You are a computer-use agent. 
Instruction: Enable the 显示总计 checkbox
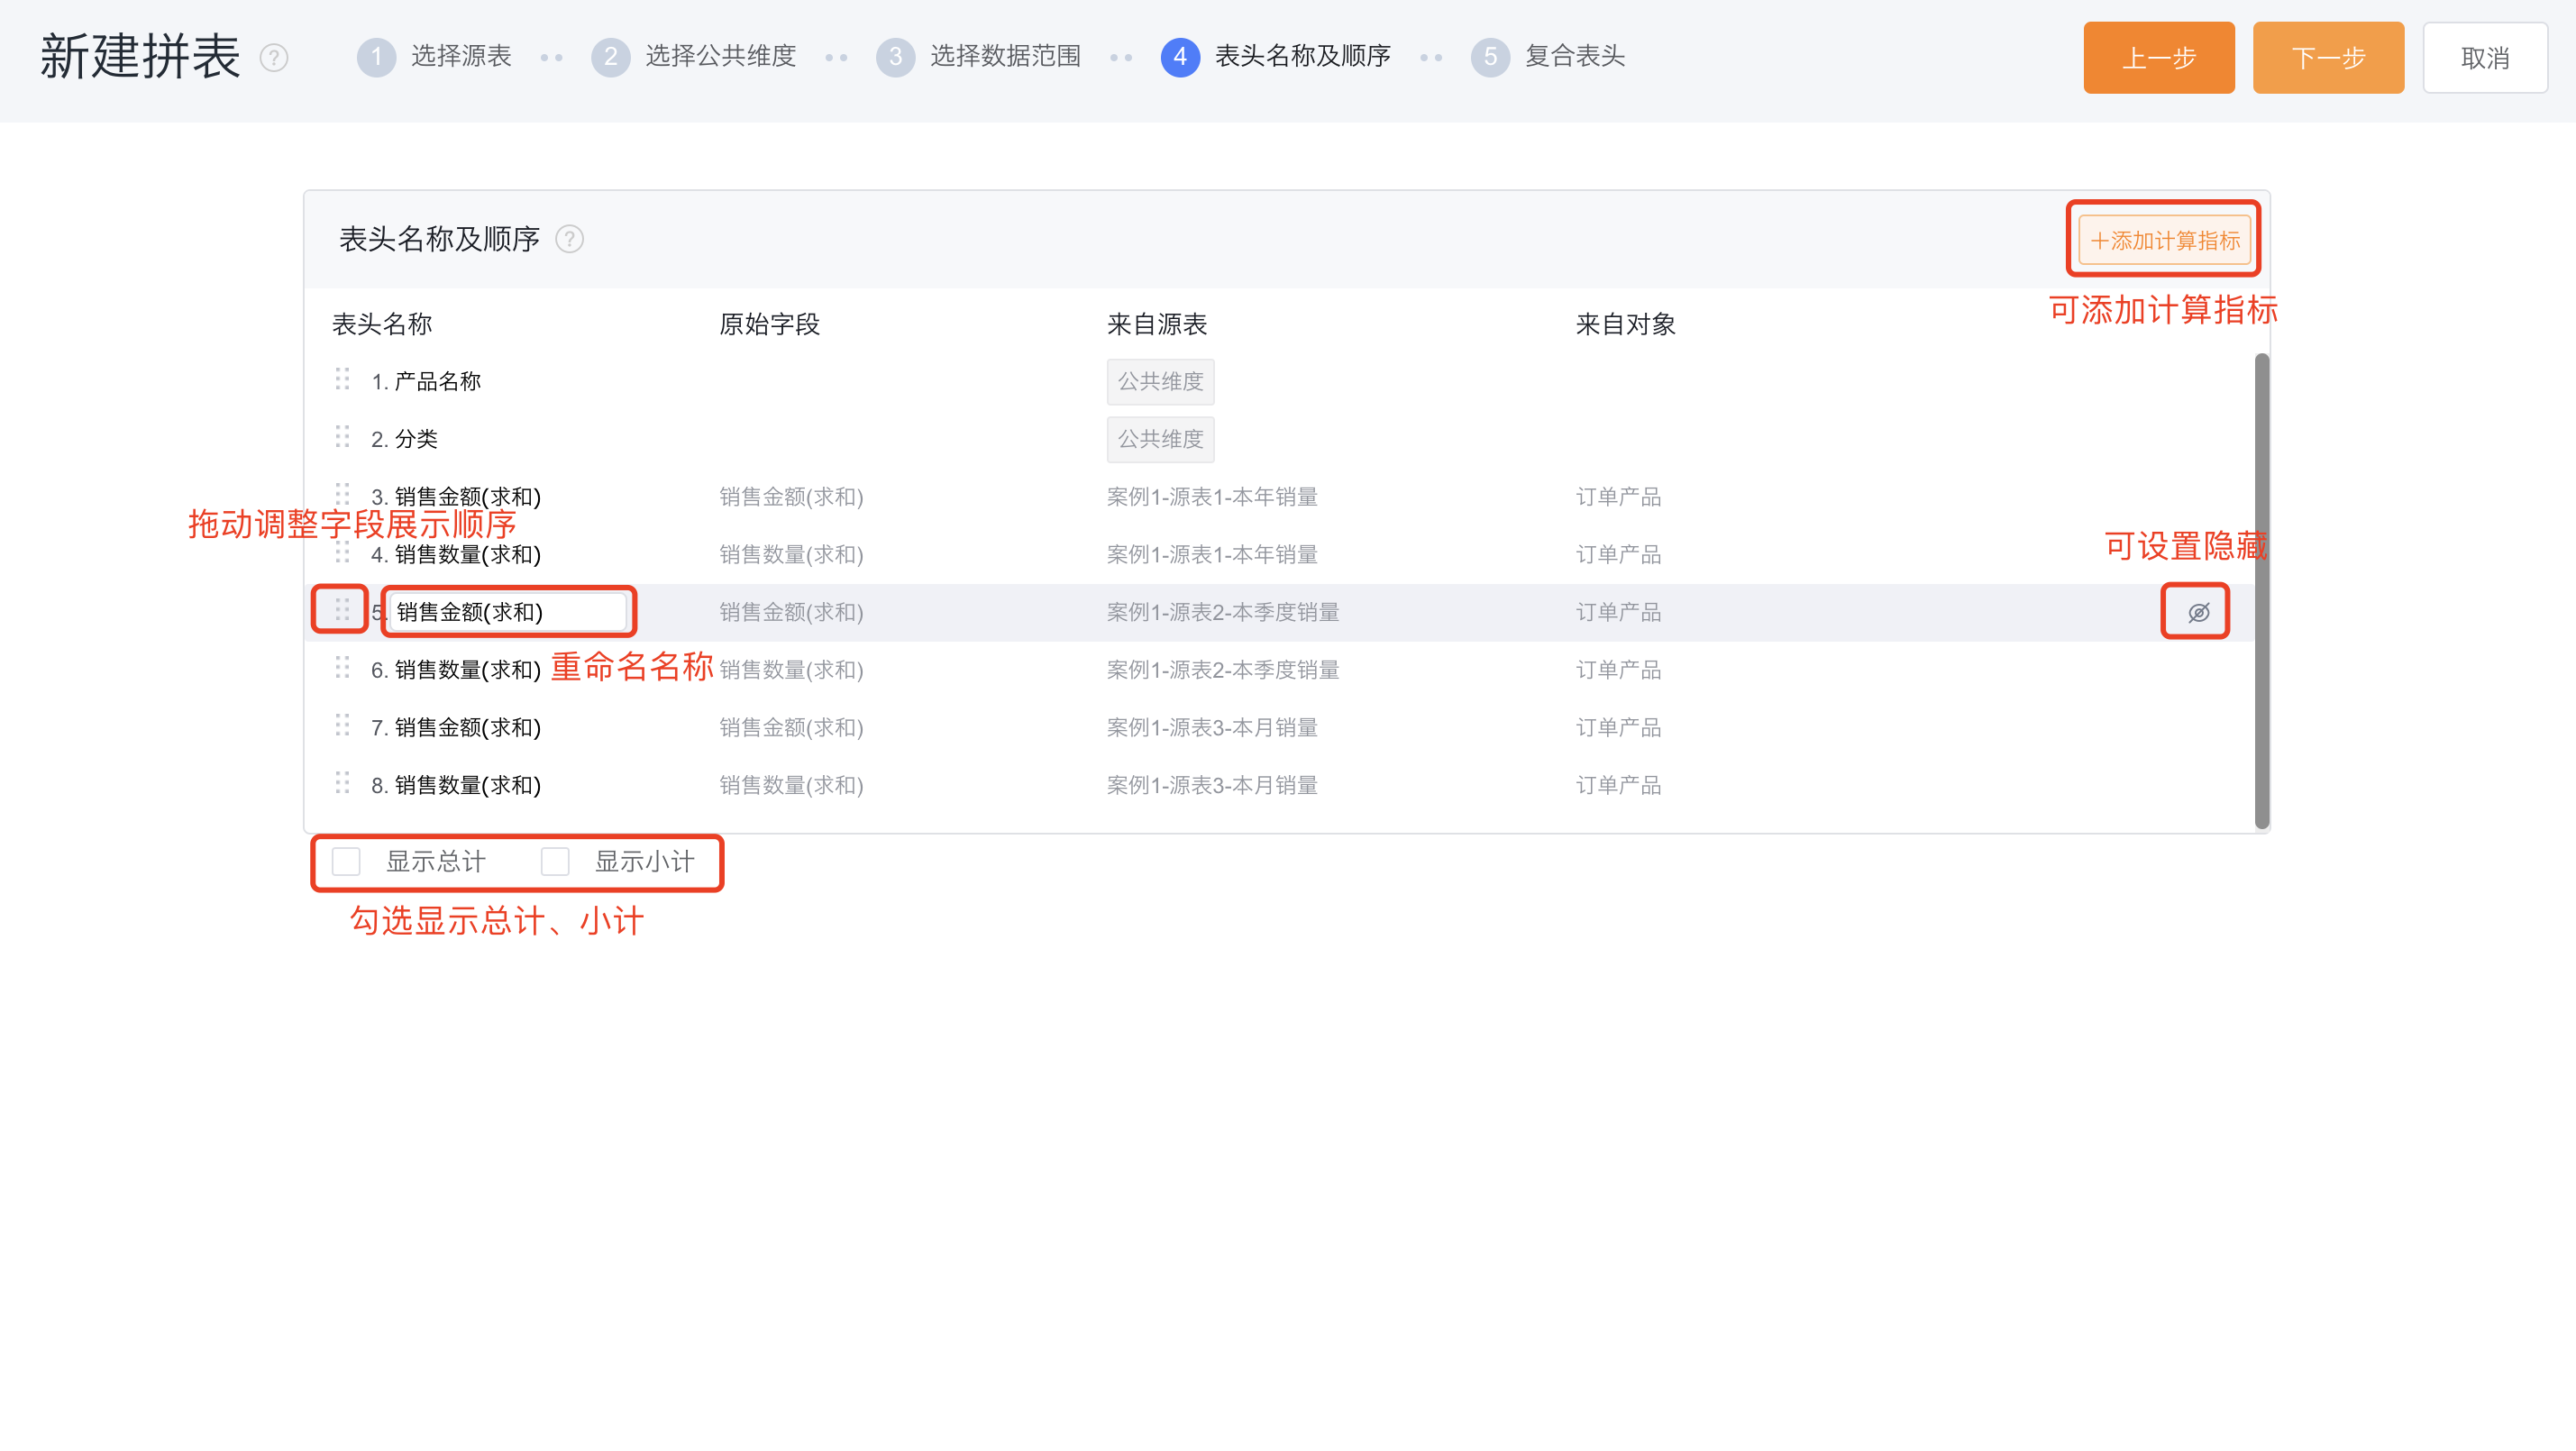(346, 861)
